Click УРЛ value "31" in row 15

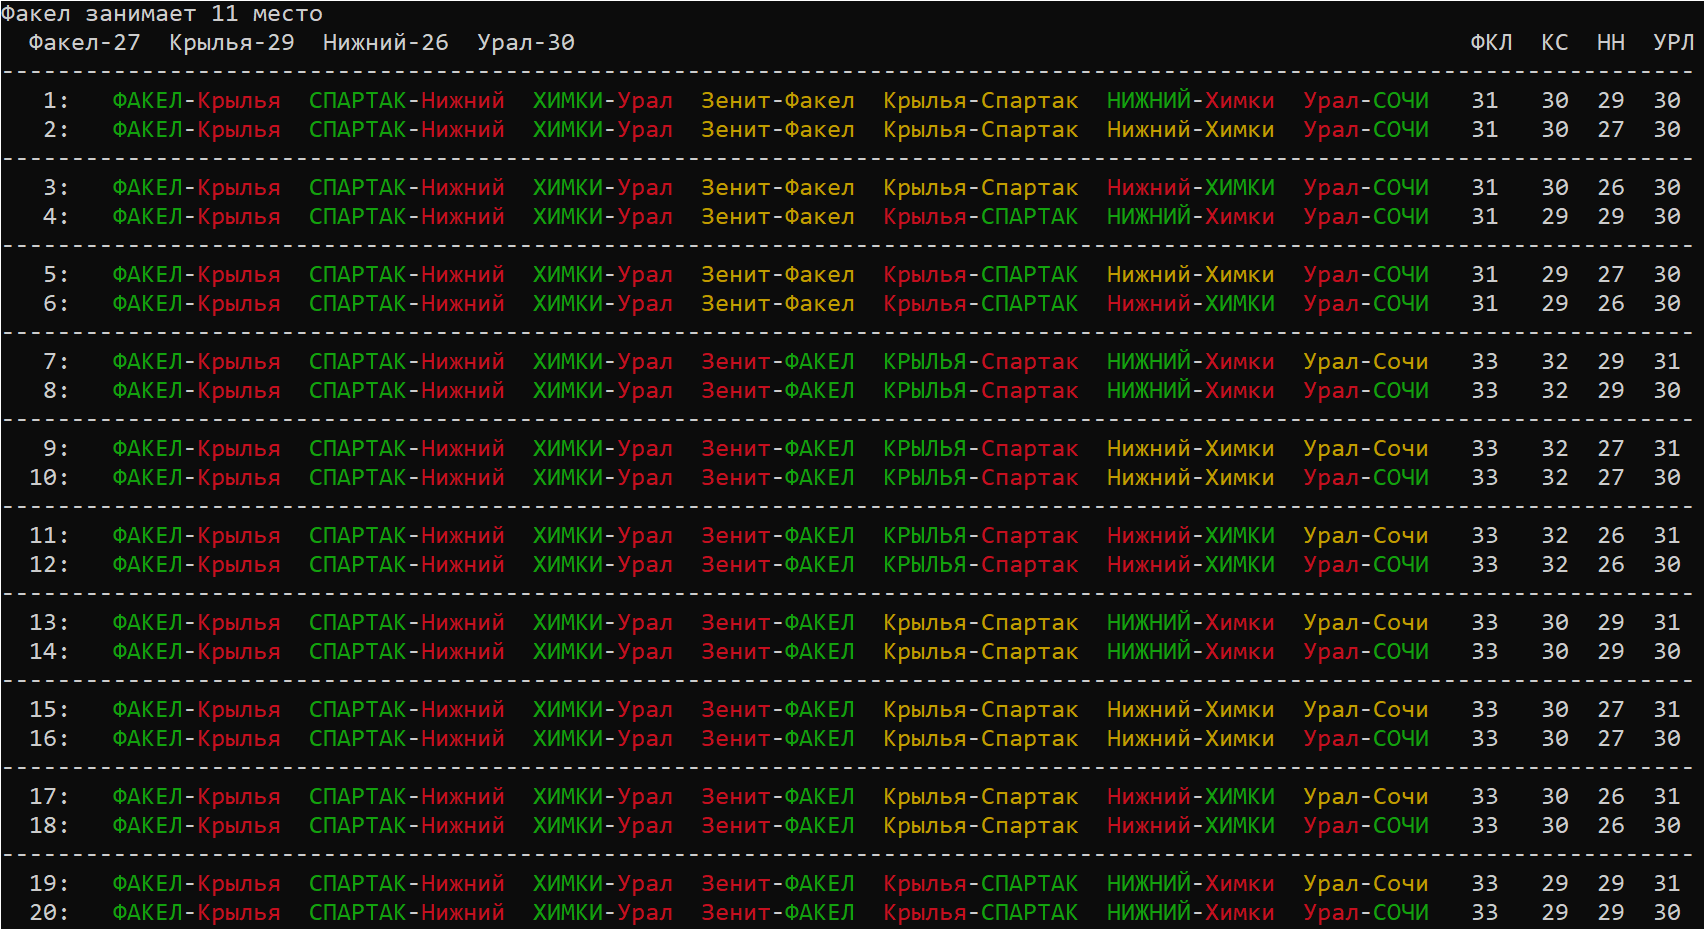1667,710
